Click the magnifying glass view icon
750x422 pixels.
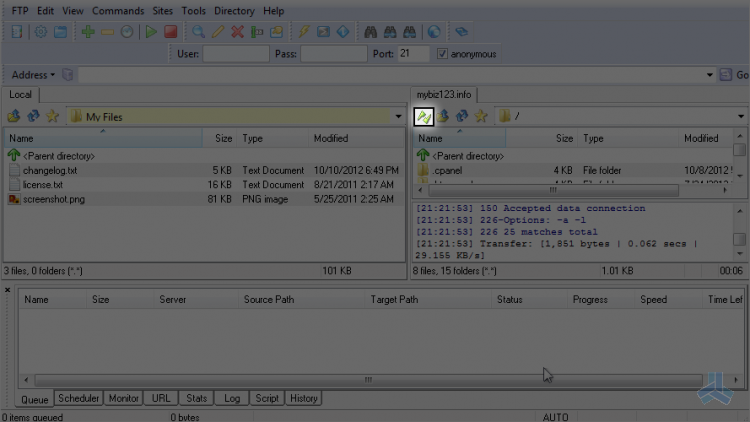tap(198, 32)
